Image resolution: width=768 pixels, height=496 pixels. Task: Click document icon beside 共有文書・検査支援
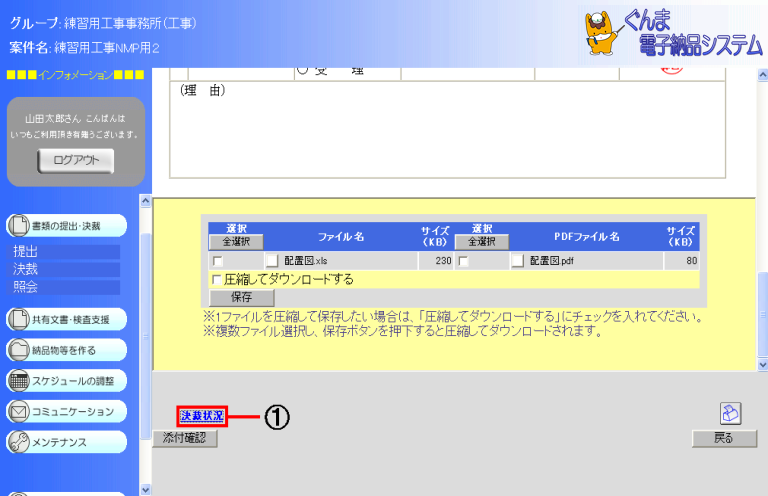[x=19, y=319]
